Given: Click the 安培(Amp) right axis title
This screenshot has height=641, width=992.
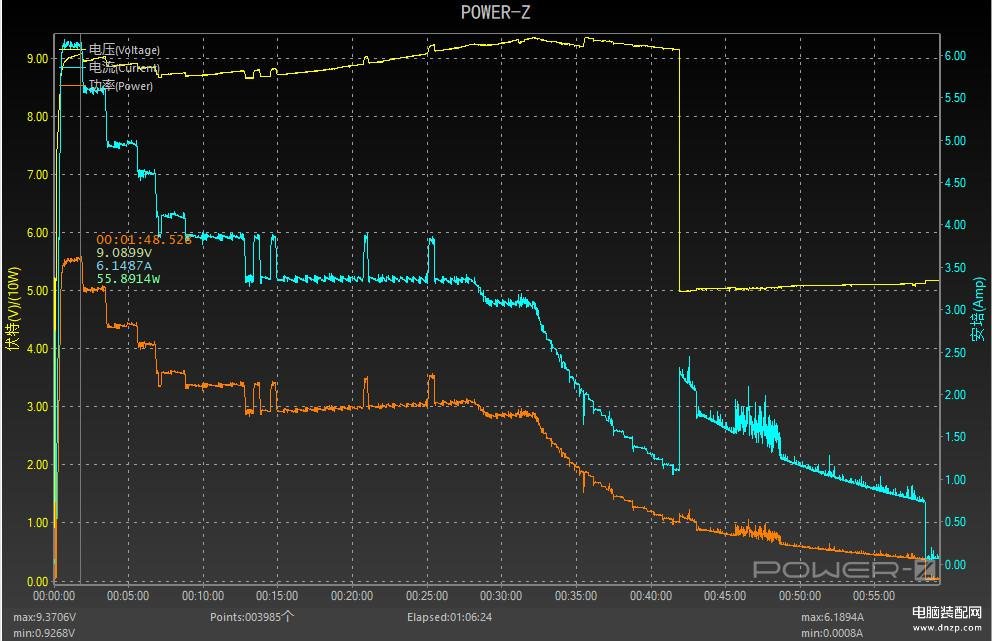Looking at the screenshot, I should pos(979,309).
